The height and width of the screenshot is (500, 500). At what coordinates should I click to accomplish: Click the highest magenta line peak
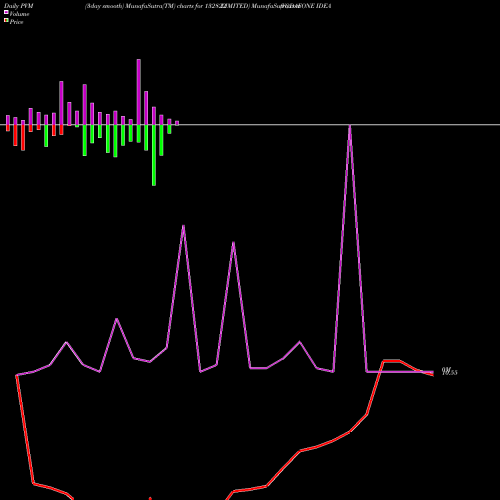click(350, 127)
